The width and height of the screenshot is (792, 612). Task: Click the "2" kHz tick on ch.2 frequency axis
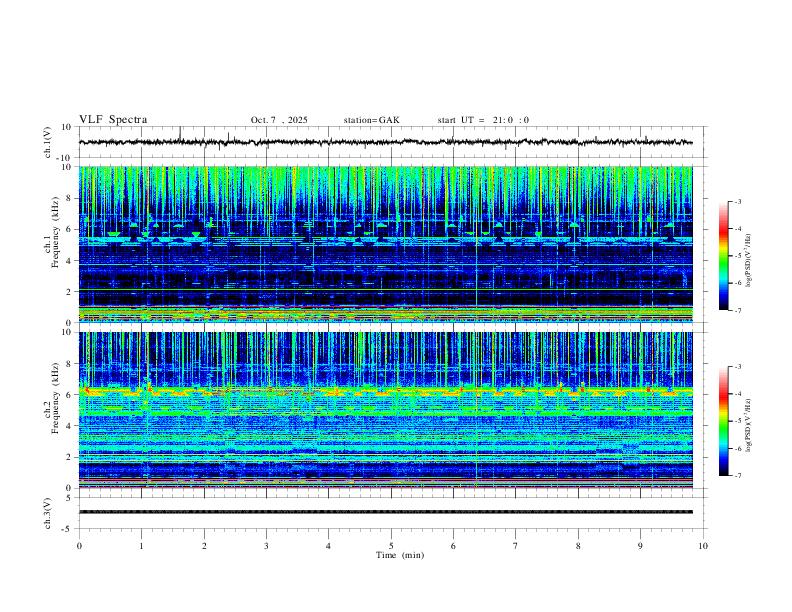pyautogui.click(x=68, y=457)
